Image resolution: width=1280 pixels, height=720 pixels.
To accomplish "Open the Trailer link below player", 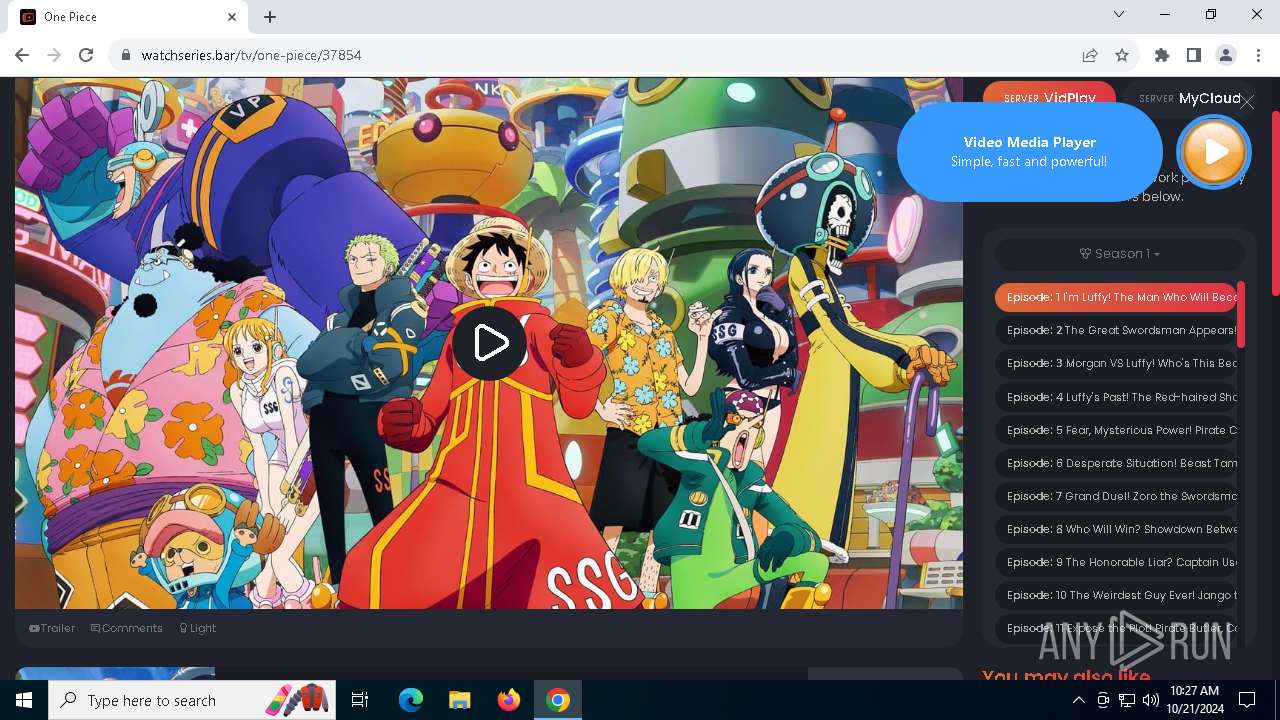I will tap(52, 628).
